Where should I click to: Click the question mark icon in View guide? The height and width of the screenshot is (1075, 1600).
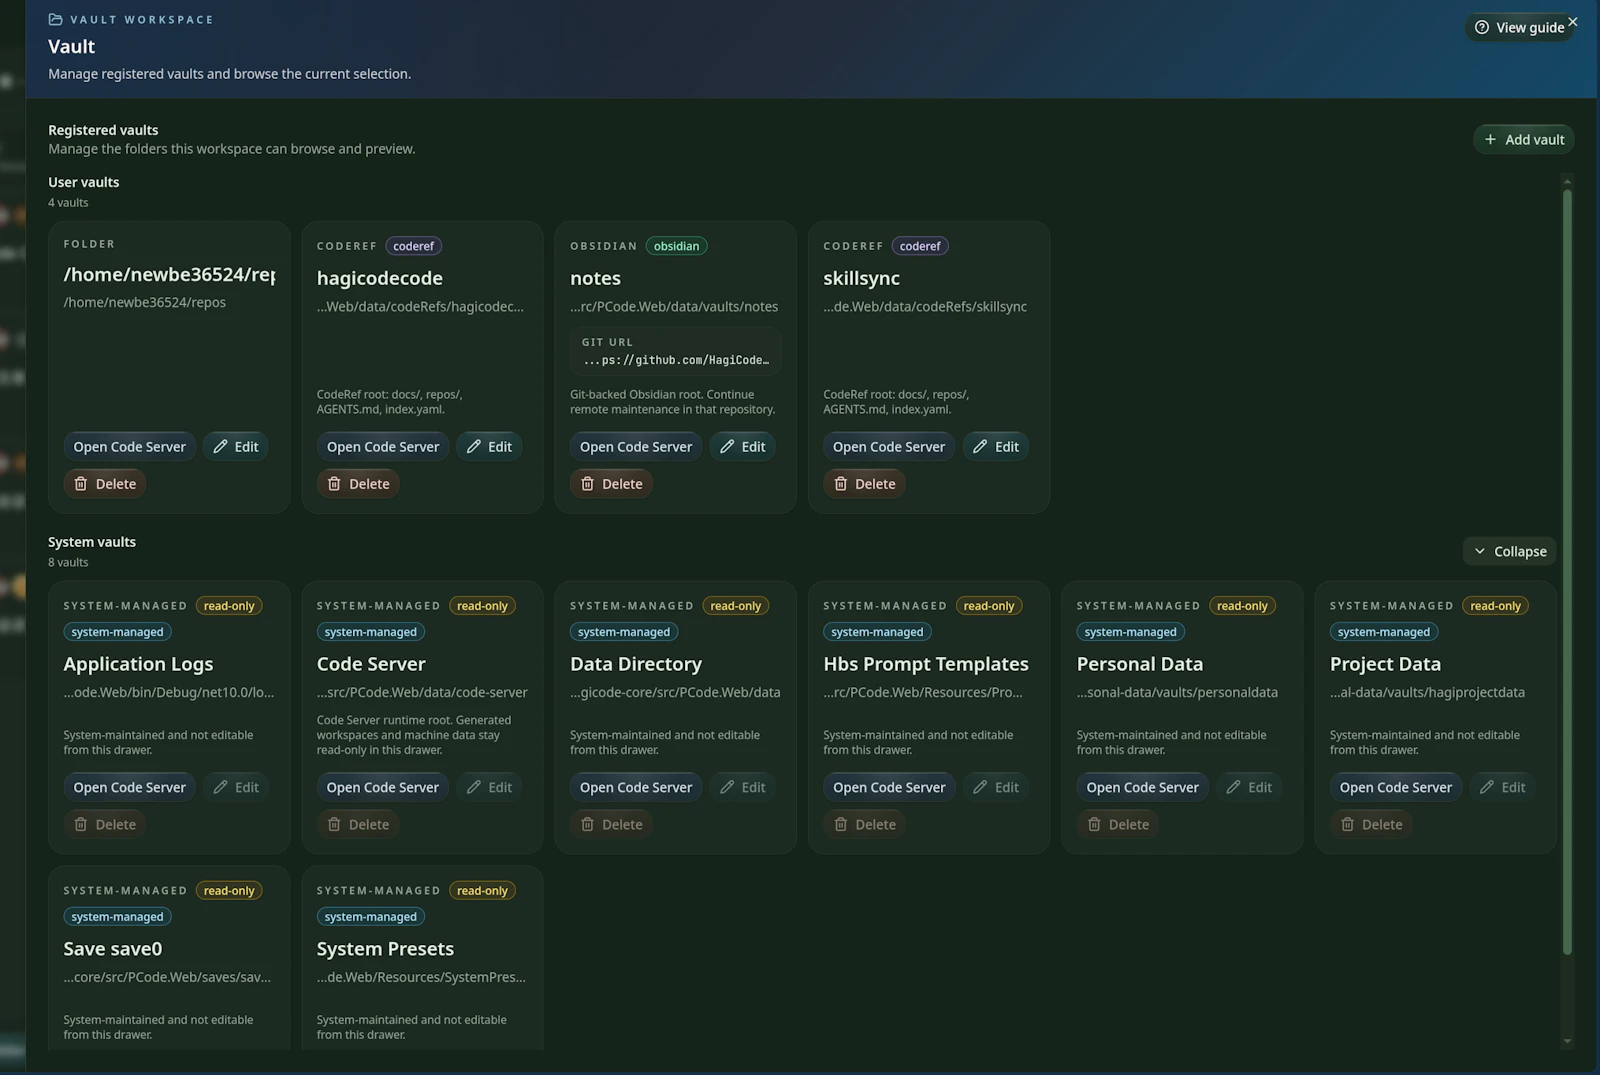coord(1481,27)
